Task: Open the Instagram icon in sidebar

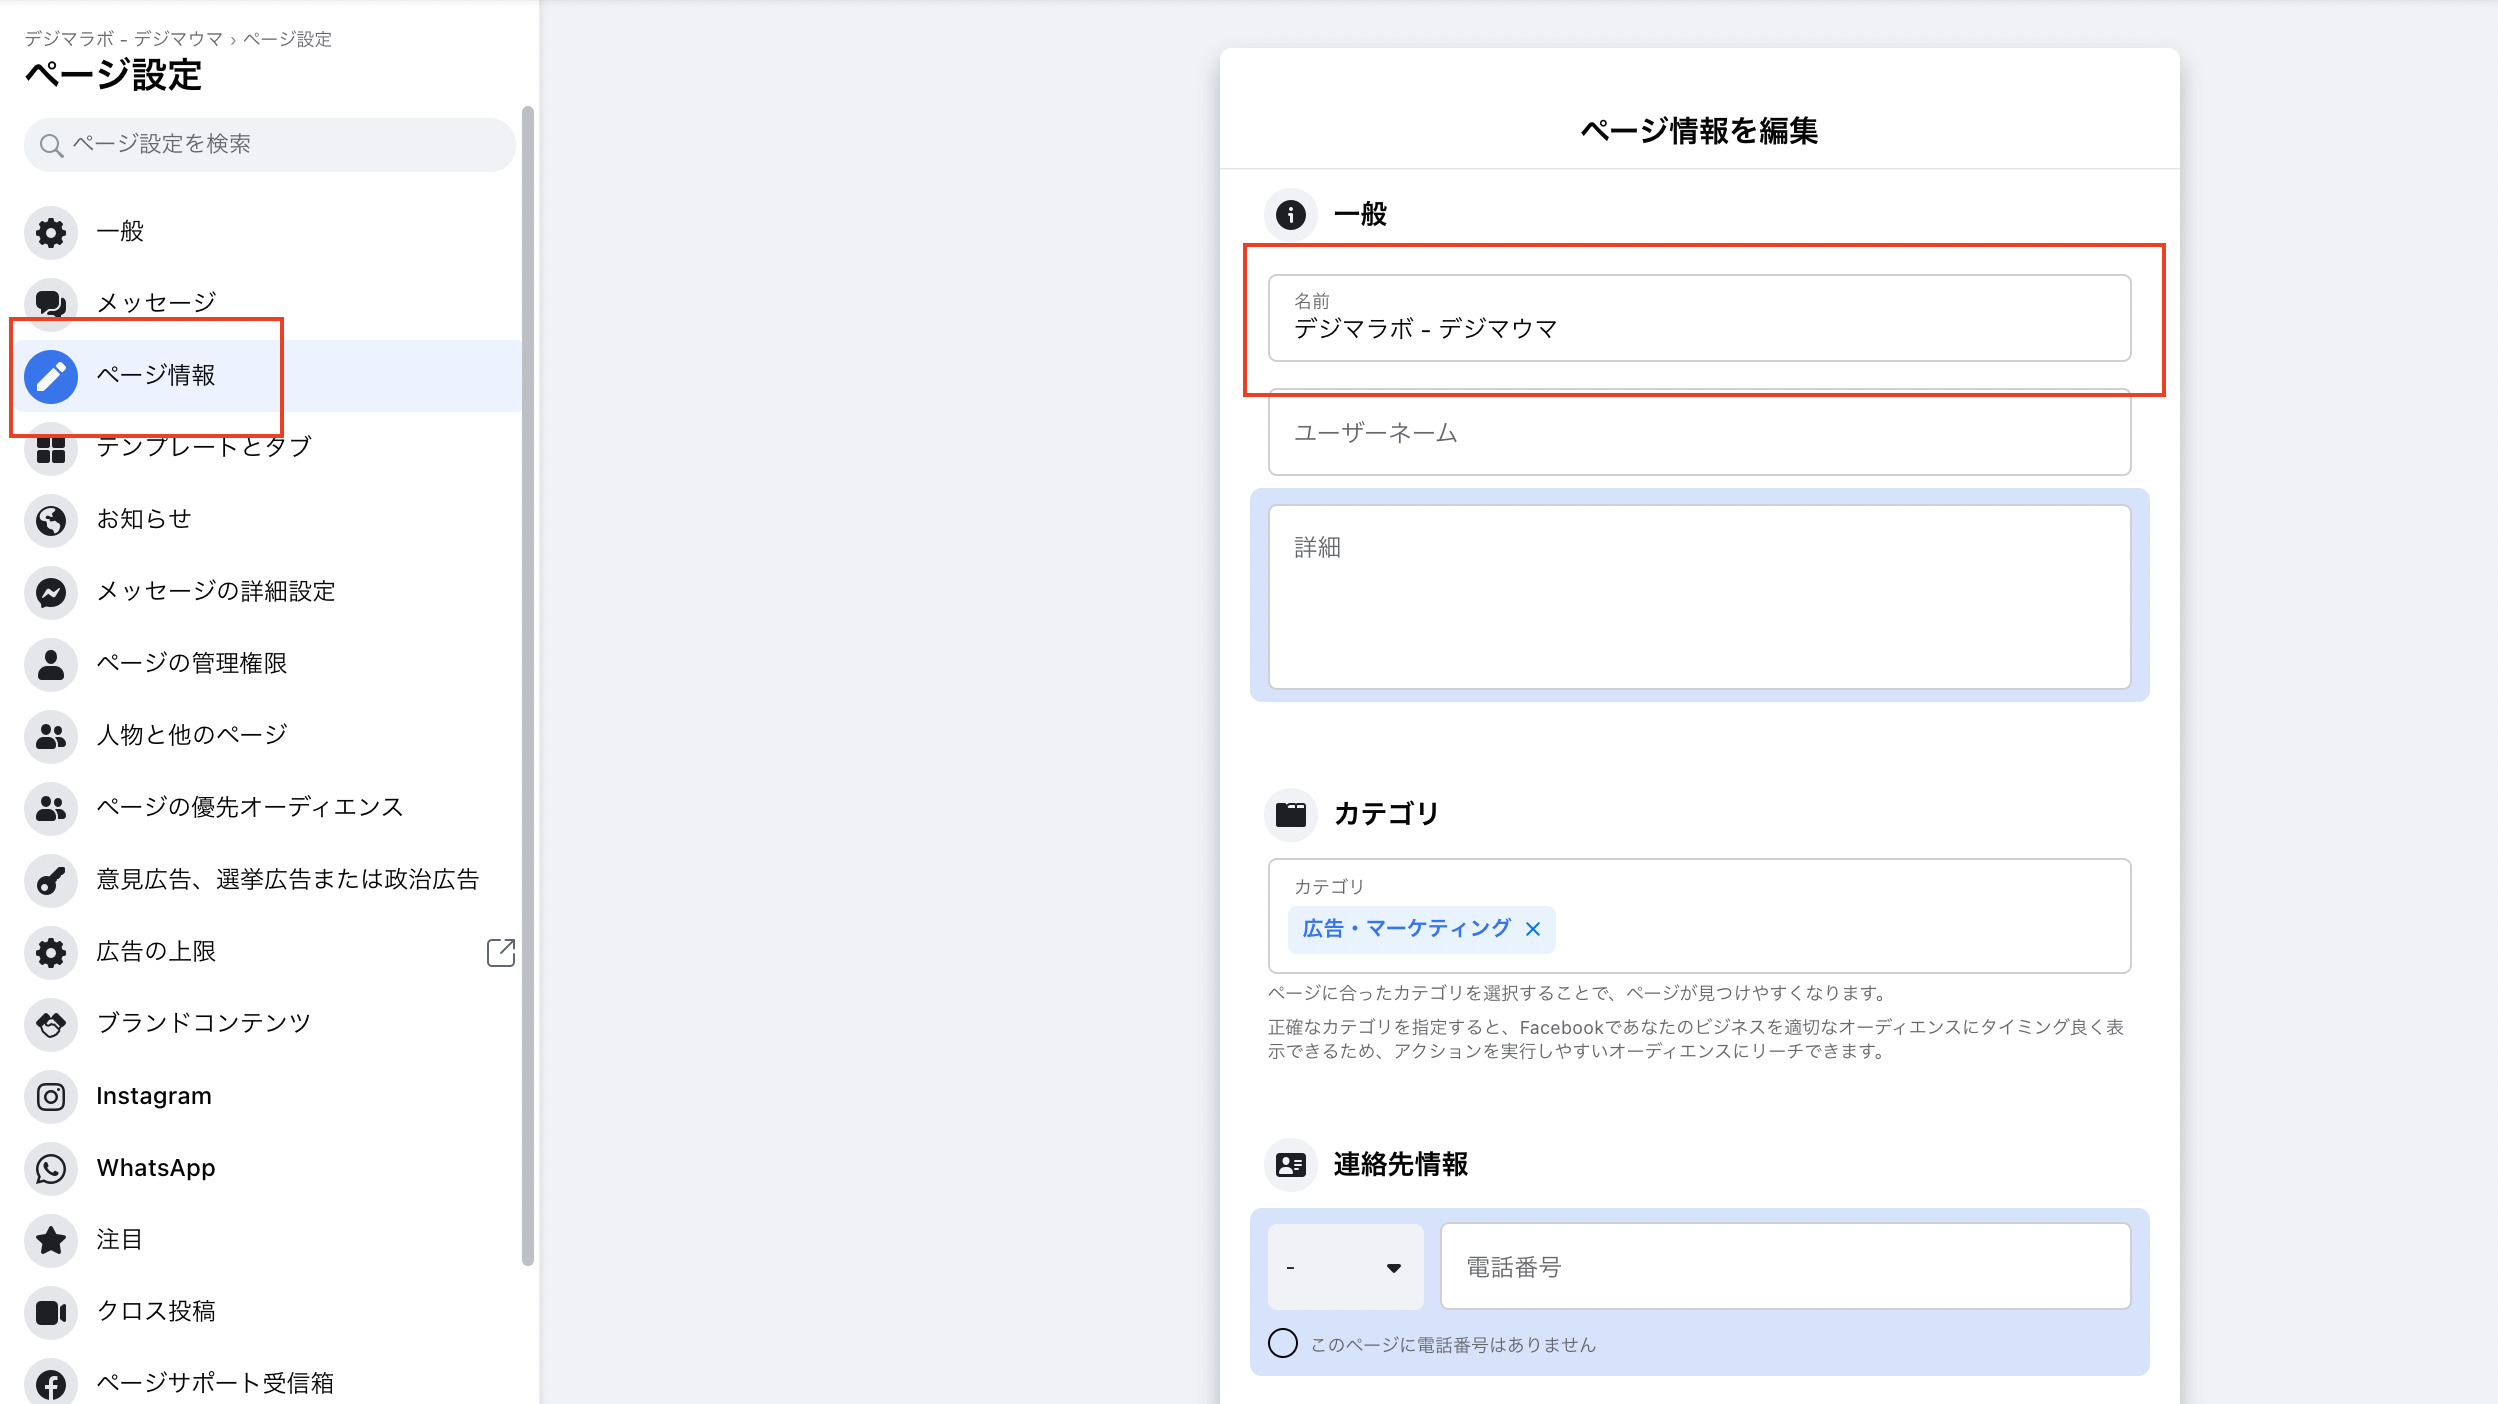Action: pyautogui.click(x=51, y=1096)
